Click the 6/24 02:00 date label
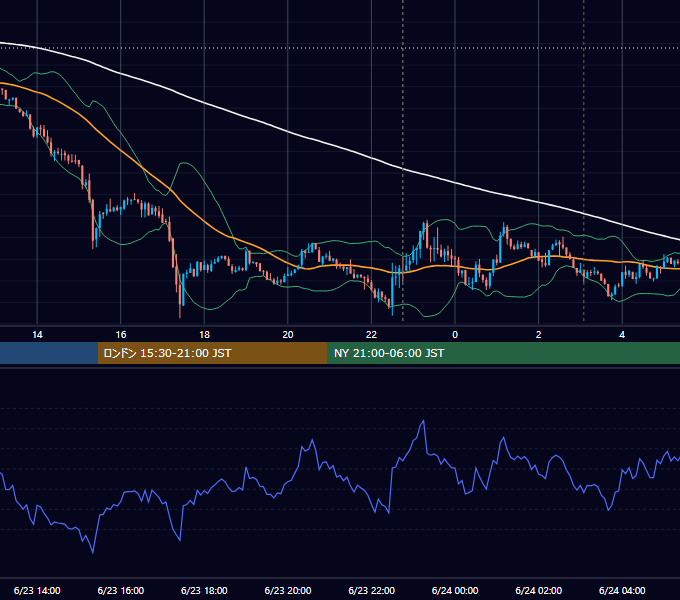The width and height of the screenshot is (680, 600). 538,590
